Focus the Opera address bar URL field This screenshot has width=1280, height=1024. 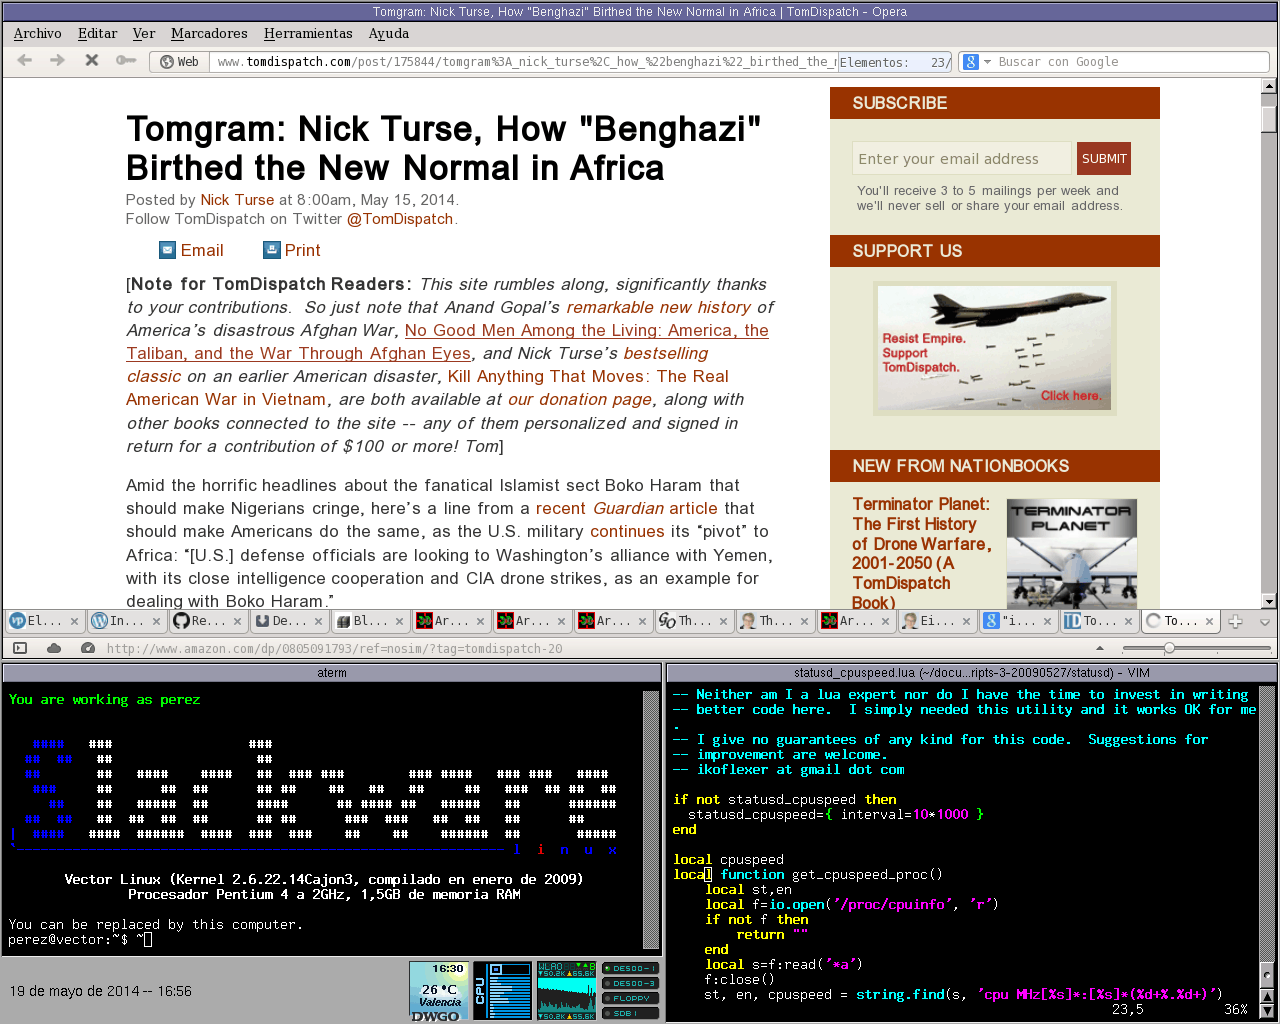coord(525,62)
